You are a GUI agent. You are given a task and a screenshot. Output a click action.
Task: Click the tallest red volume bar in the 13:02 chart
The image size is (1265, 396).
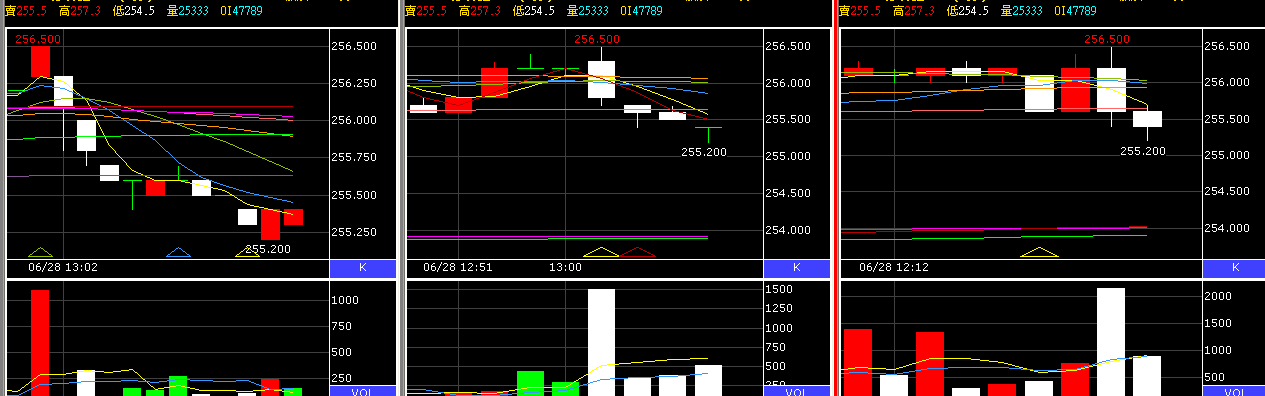(40, 342)
